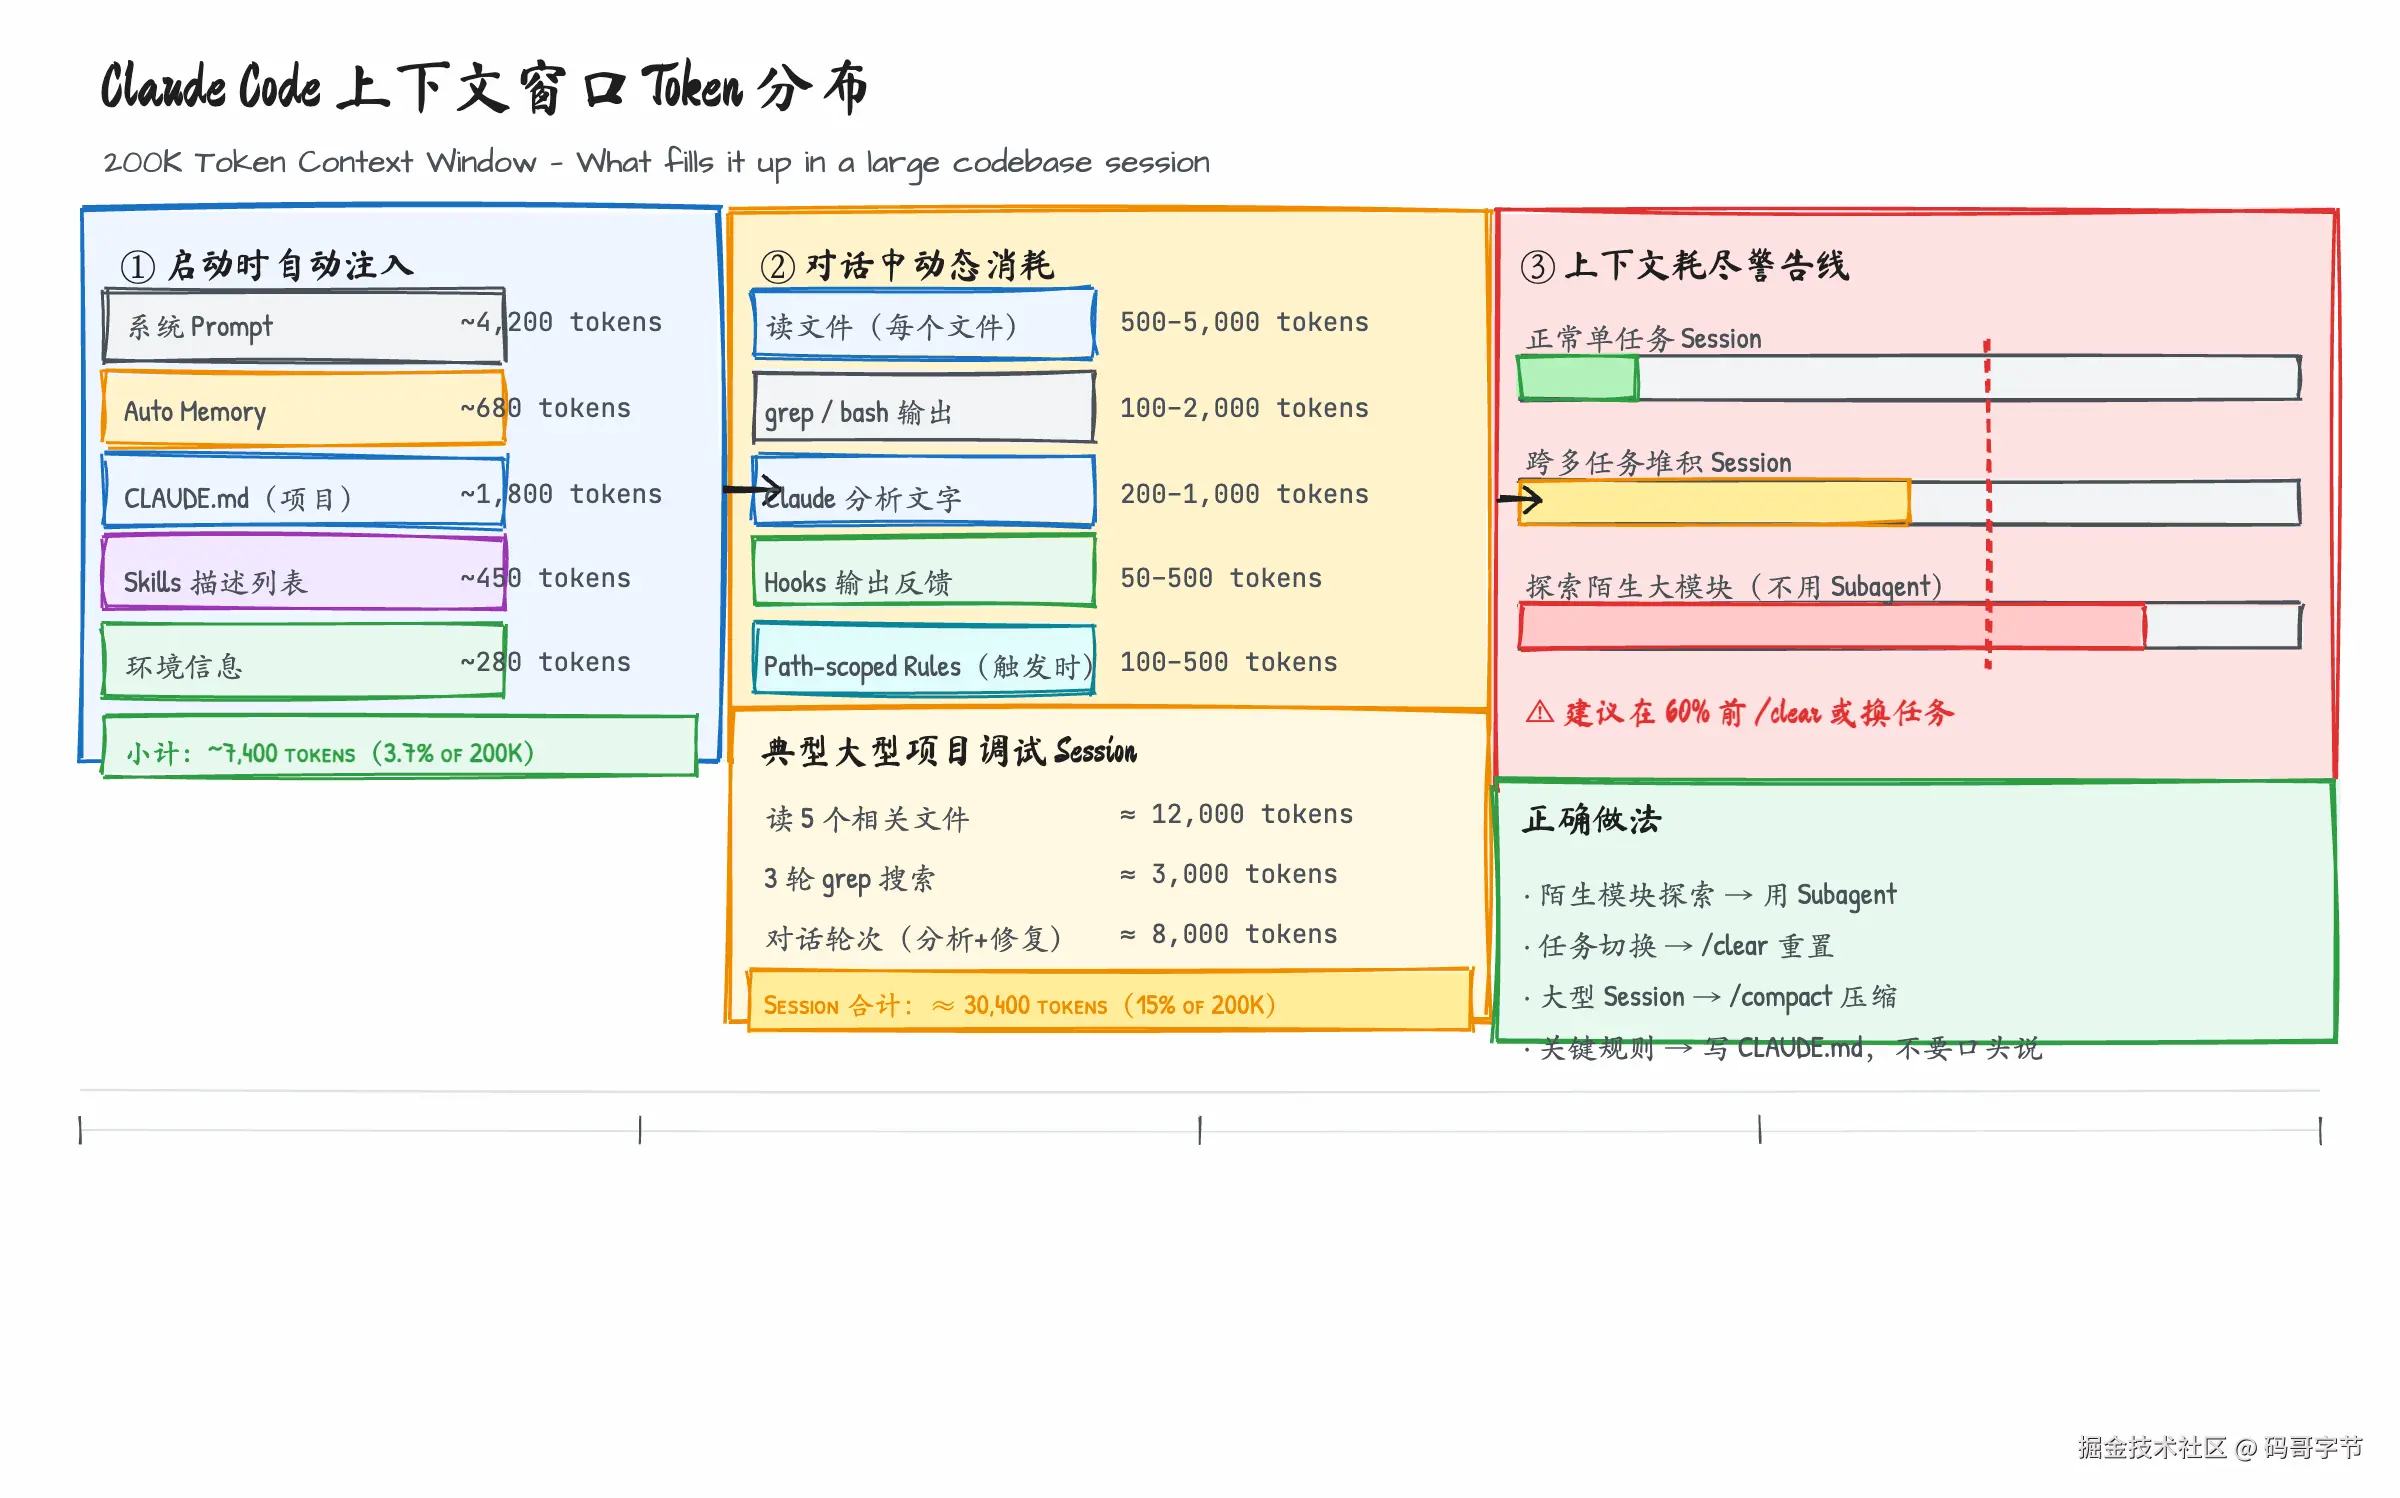Click the '~4,200 tokens' value
Viewport: 2400px width, 1498px height.
pyautogui.click(x=561, y=322)
